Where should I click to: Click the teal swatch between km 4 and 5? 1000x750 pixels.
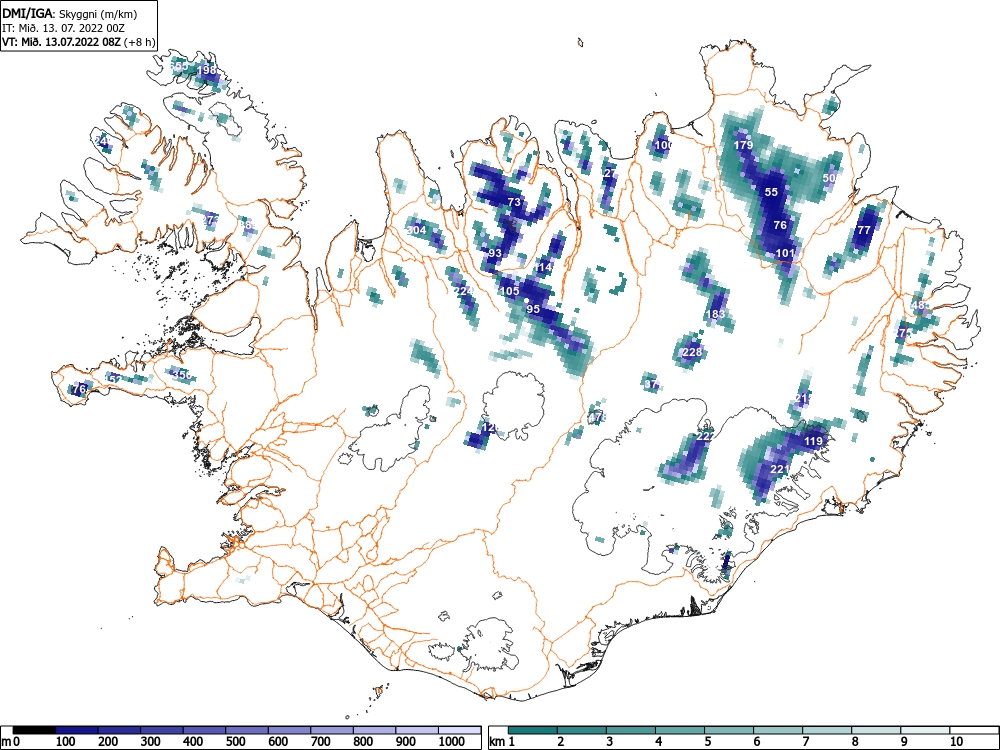coord(680,730)
